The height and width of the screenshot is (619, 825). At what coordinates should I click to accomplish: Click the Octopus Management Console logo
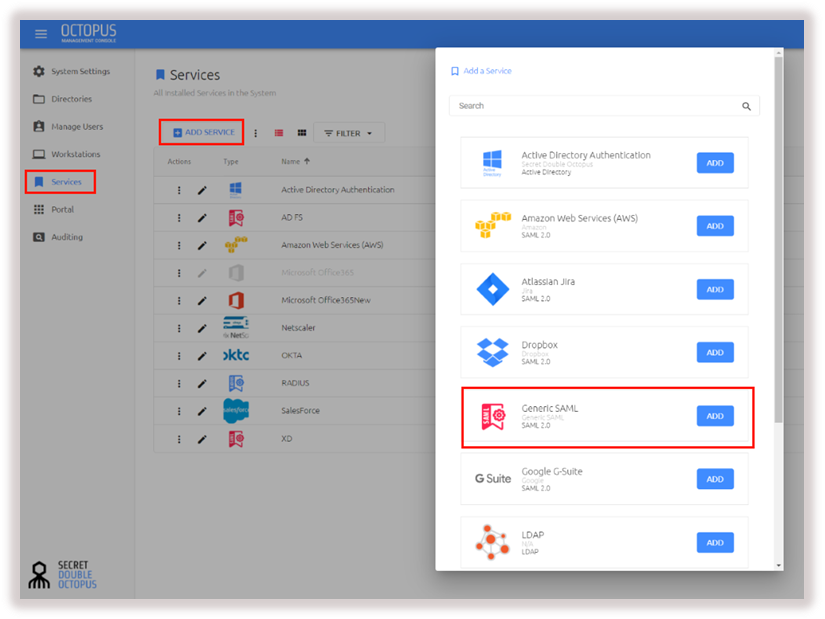pos(88,33)
